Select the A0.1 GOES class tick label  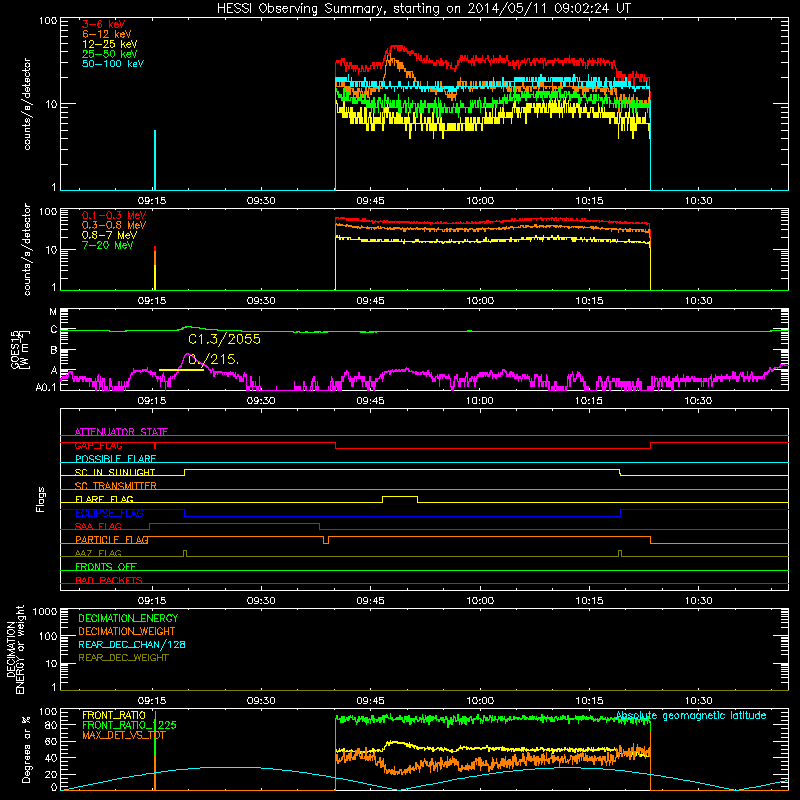coord(45,387)
